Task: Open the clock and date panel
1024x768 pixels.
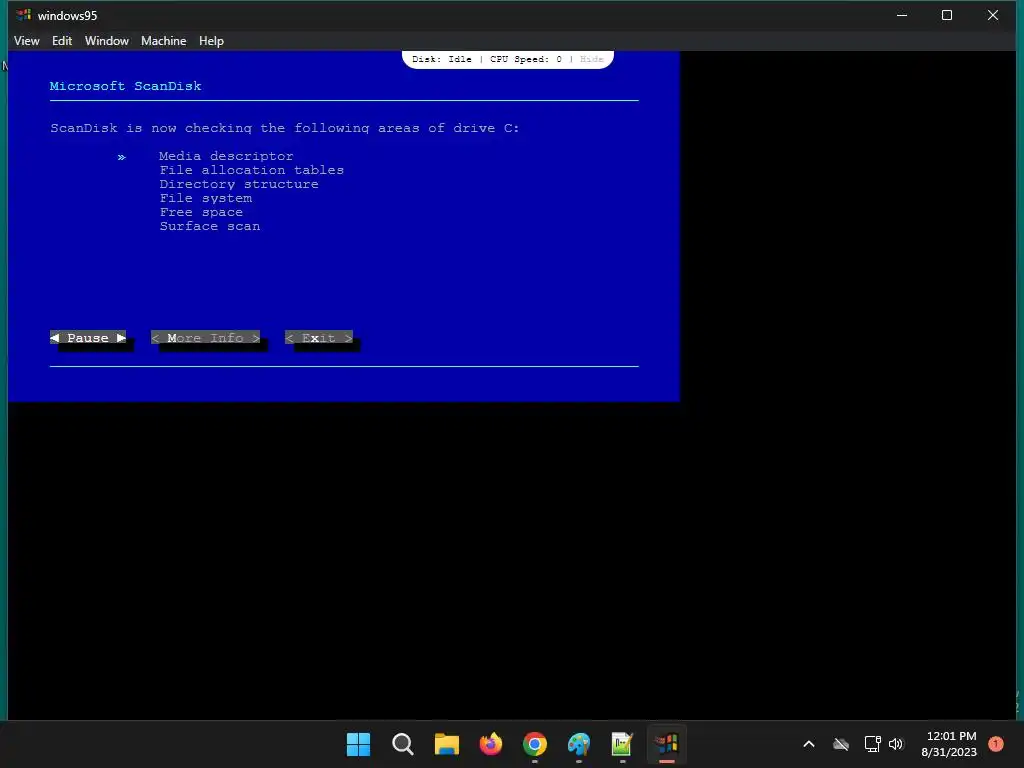Action: tap(949, 744)
